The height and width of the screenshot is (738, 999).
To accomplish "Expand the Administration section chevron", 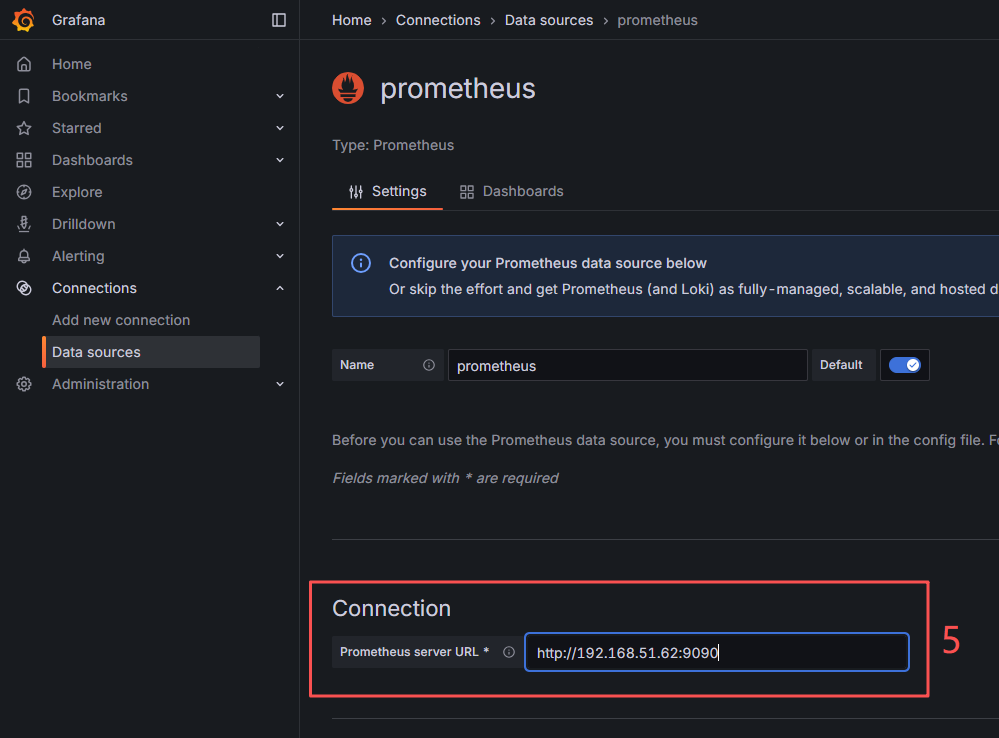I will (280, 384).
